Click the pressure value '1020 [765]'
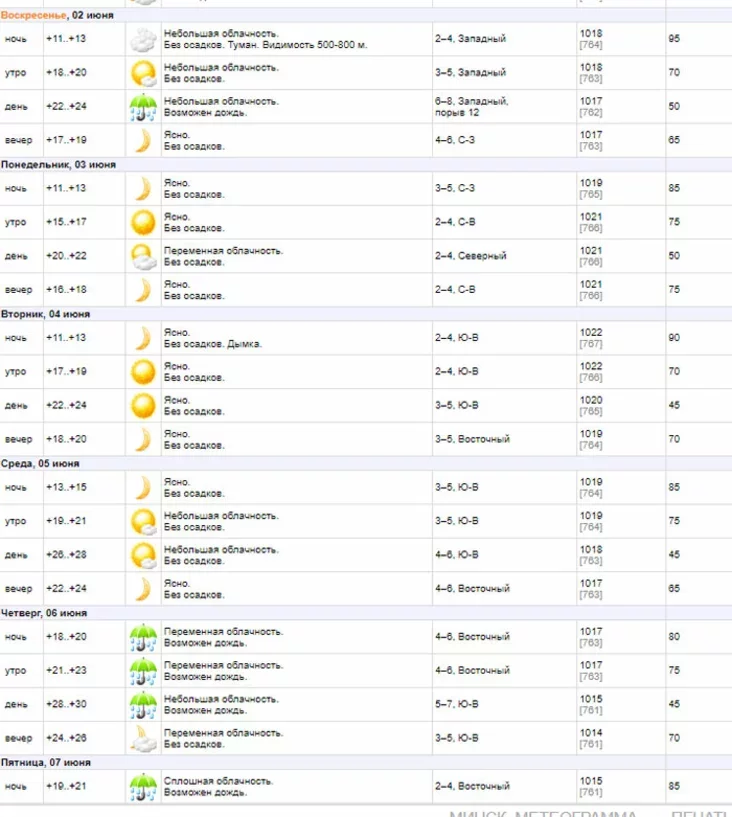 [x=591, y=405]
